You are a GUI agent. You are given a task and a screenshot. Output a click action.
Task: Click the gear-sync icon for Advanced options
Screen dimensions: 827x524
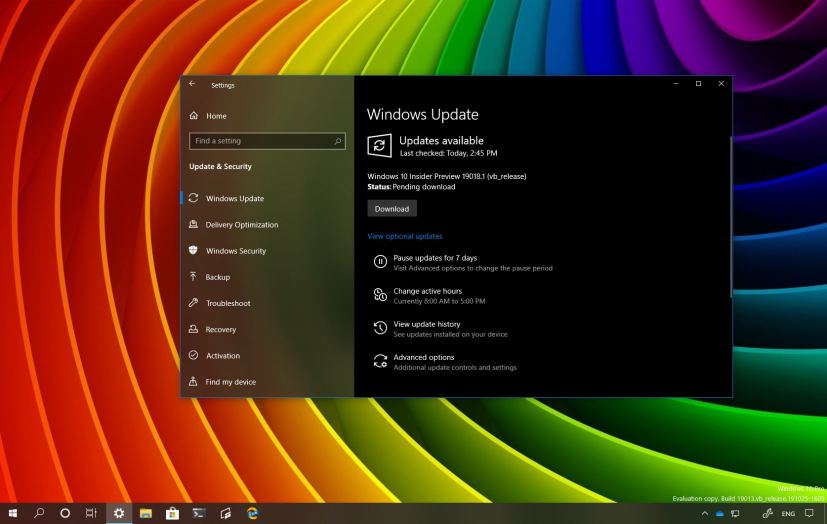pyautogui.click(x=380, y=361)
